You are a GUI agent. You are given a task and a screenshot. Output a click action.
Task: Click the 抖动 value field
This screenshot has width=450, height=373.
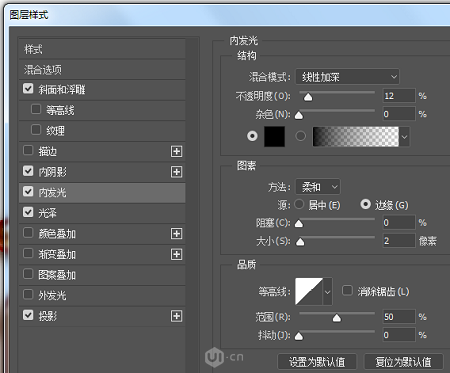[x=399, y=335]
